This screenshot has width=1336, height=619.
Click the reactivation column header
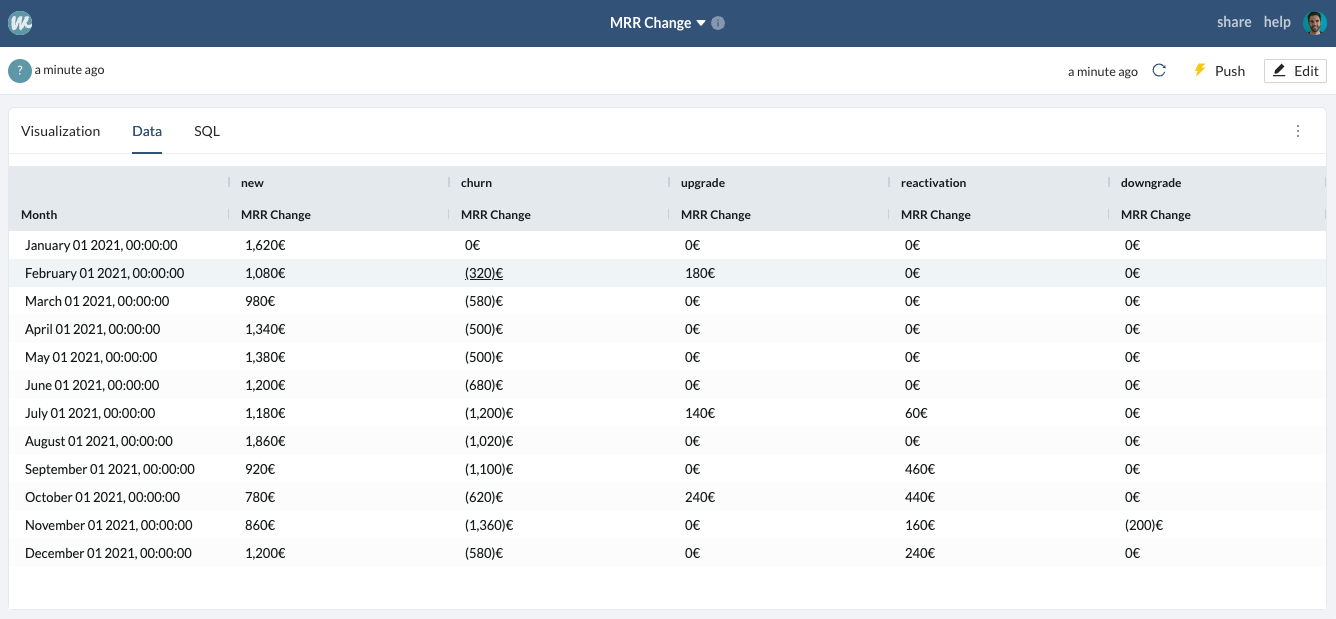click(x=933, y=183)
